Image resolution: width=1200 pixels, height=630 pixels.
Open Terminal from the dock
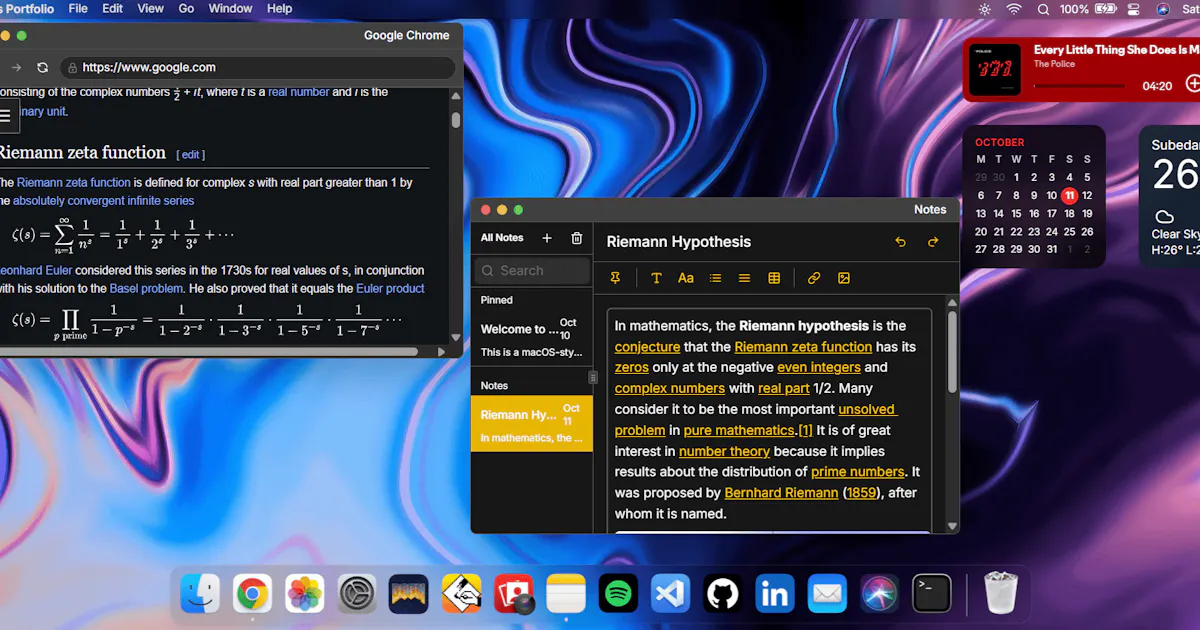931,594
